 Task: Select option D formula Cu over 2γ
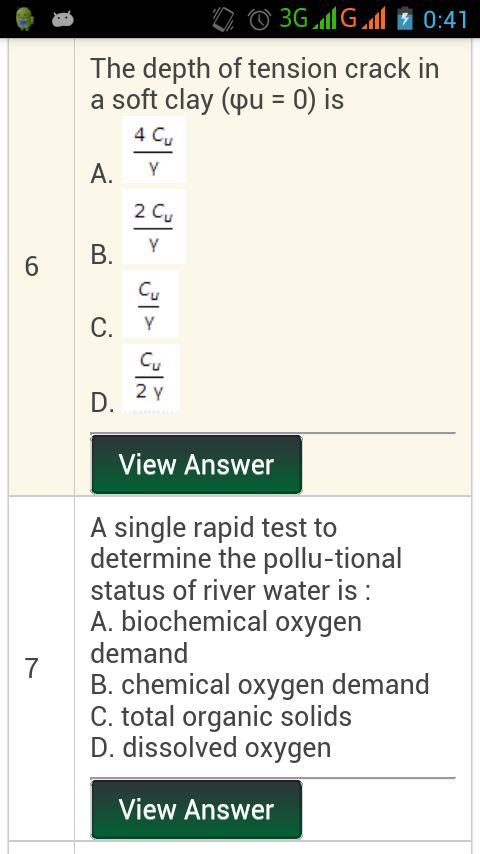click(150, 378)
